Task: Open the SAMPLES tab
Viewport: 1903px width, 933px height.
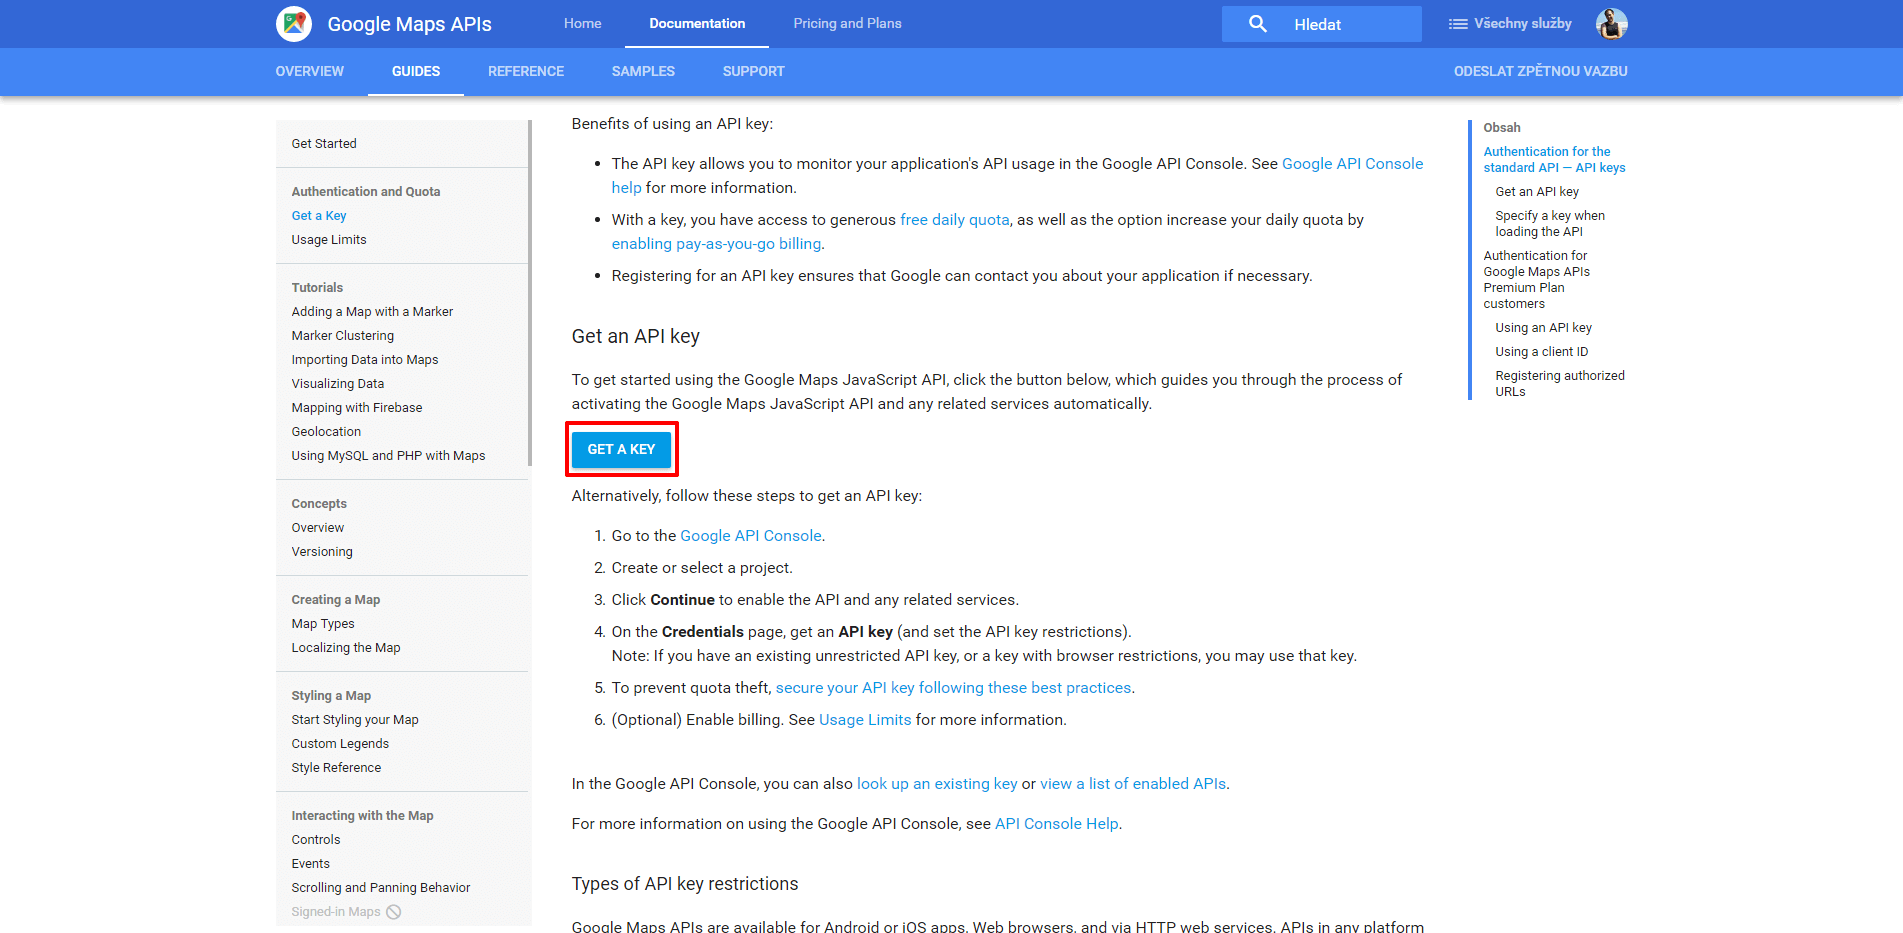Action: pos(643,71)
